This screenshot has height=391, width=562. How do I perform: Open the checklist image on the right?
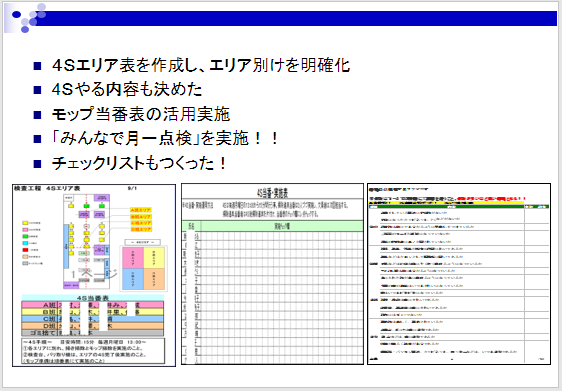(x=459, y=274)
